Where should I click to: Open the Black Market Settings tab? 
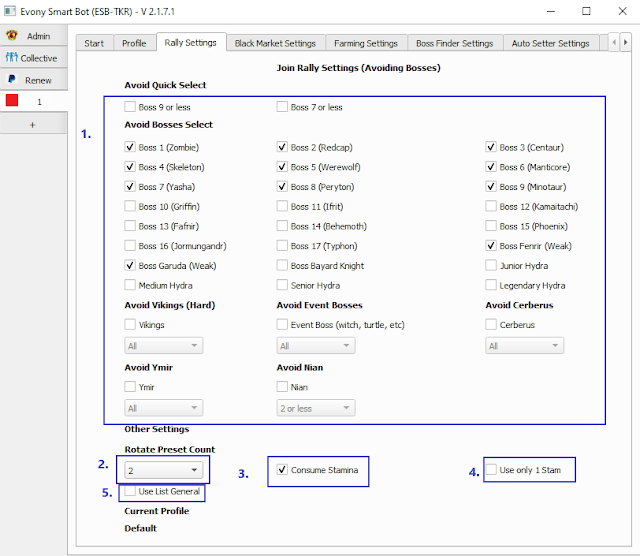tap(275, 43)
